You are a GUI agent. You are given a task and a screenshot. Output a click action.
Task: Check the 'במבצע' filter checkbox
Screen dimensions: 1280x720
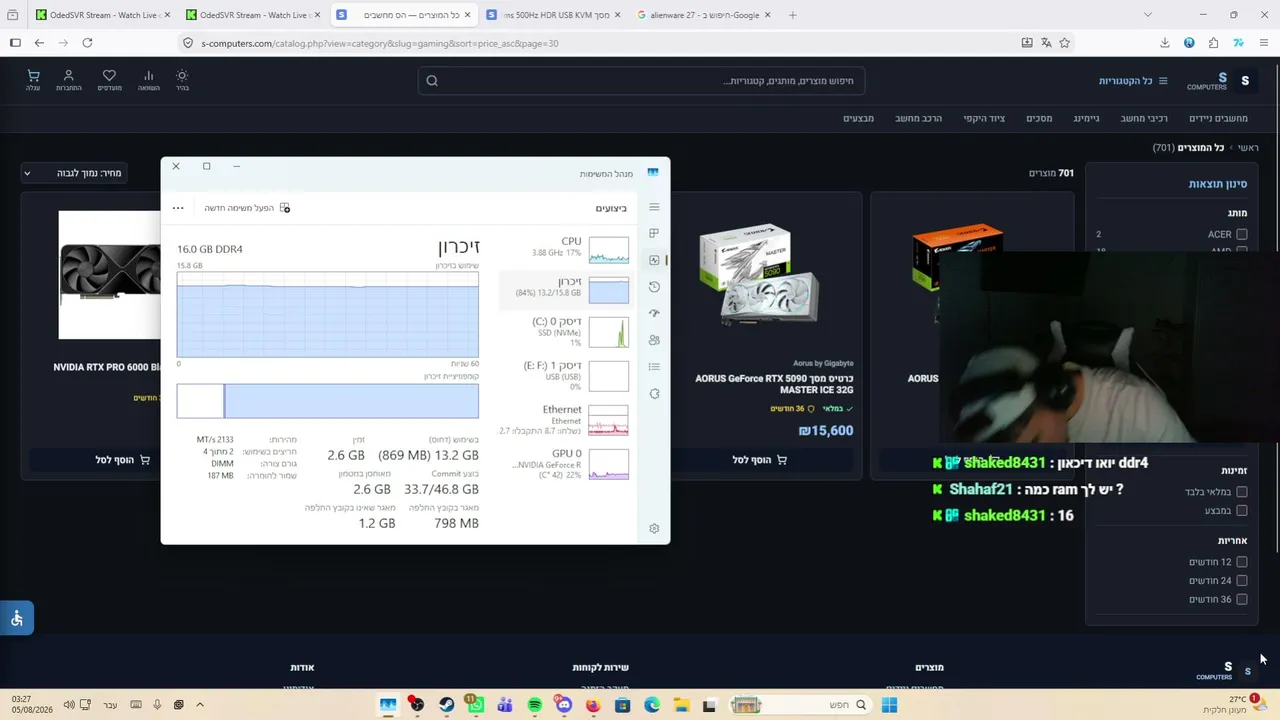(1242, 511)
